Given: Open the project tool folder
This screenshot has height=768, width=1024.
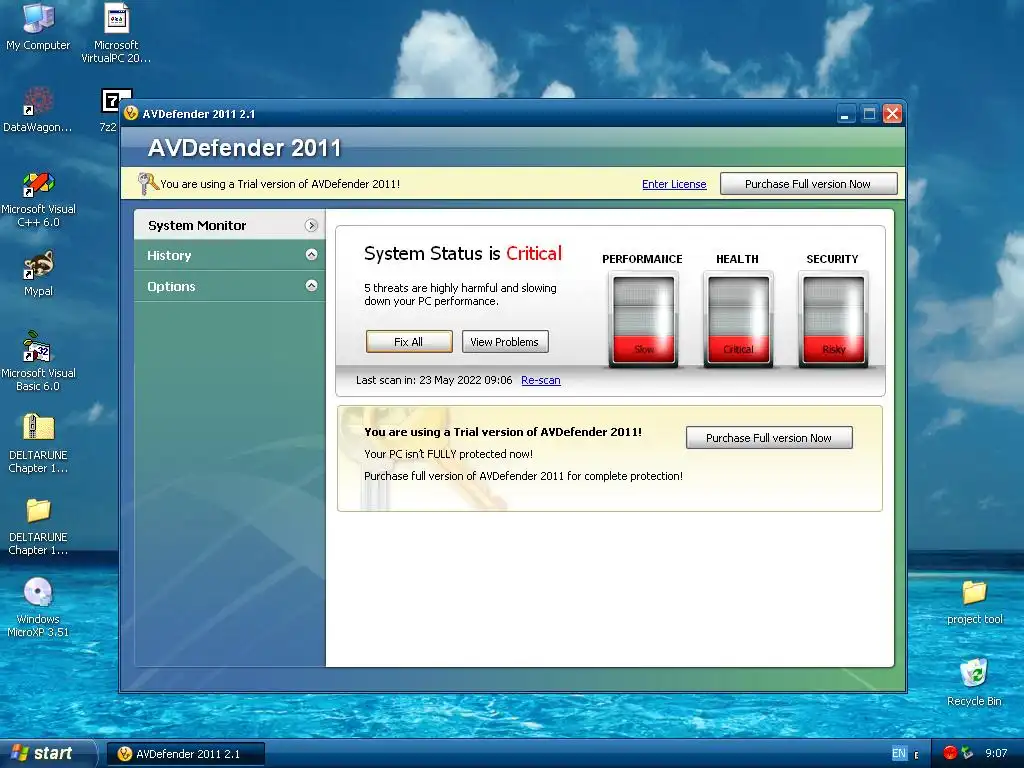Looking at the screenshot, I should tap(974, 602).
